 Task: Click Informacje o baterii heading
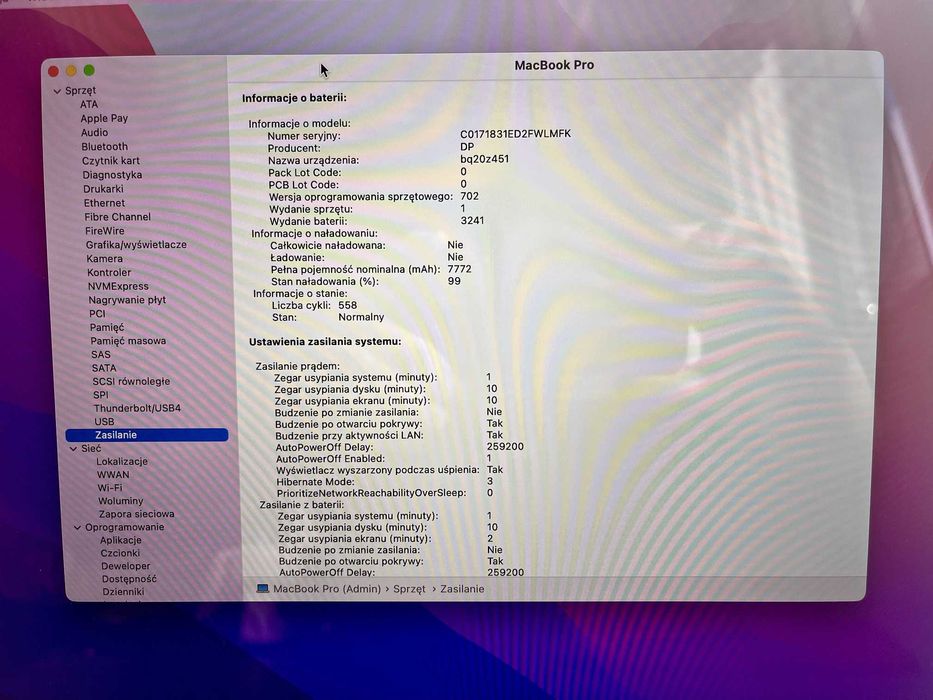tap(294, 98)
